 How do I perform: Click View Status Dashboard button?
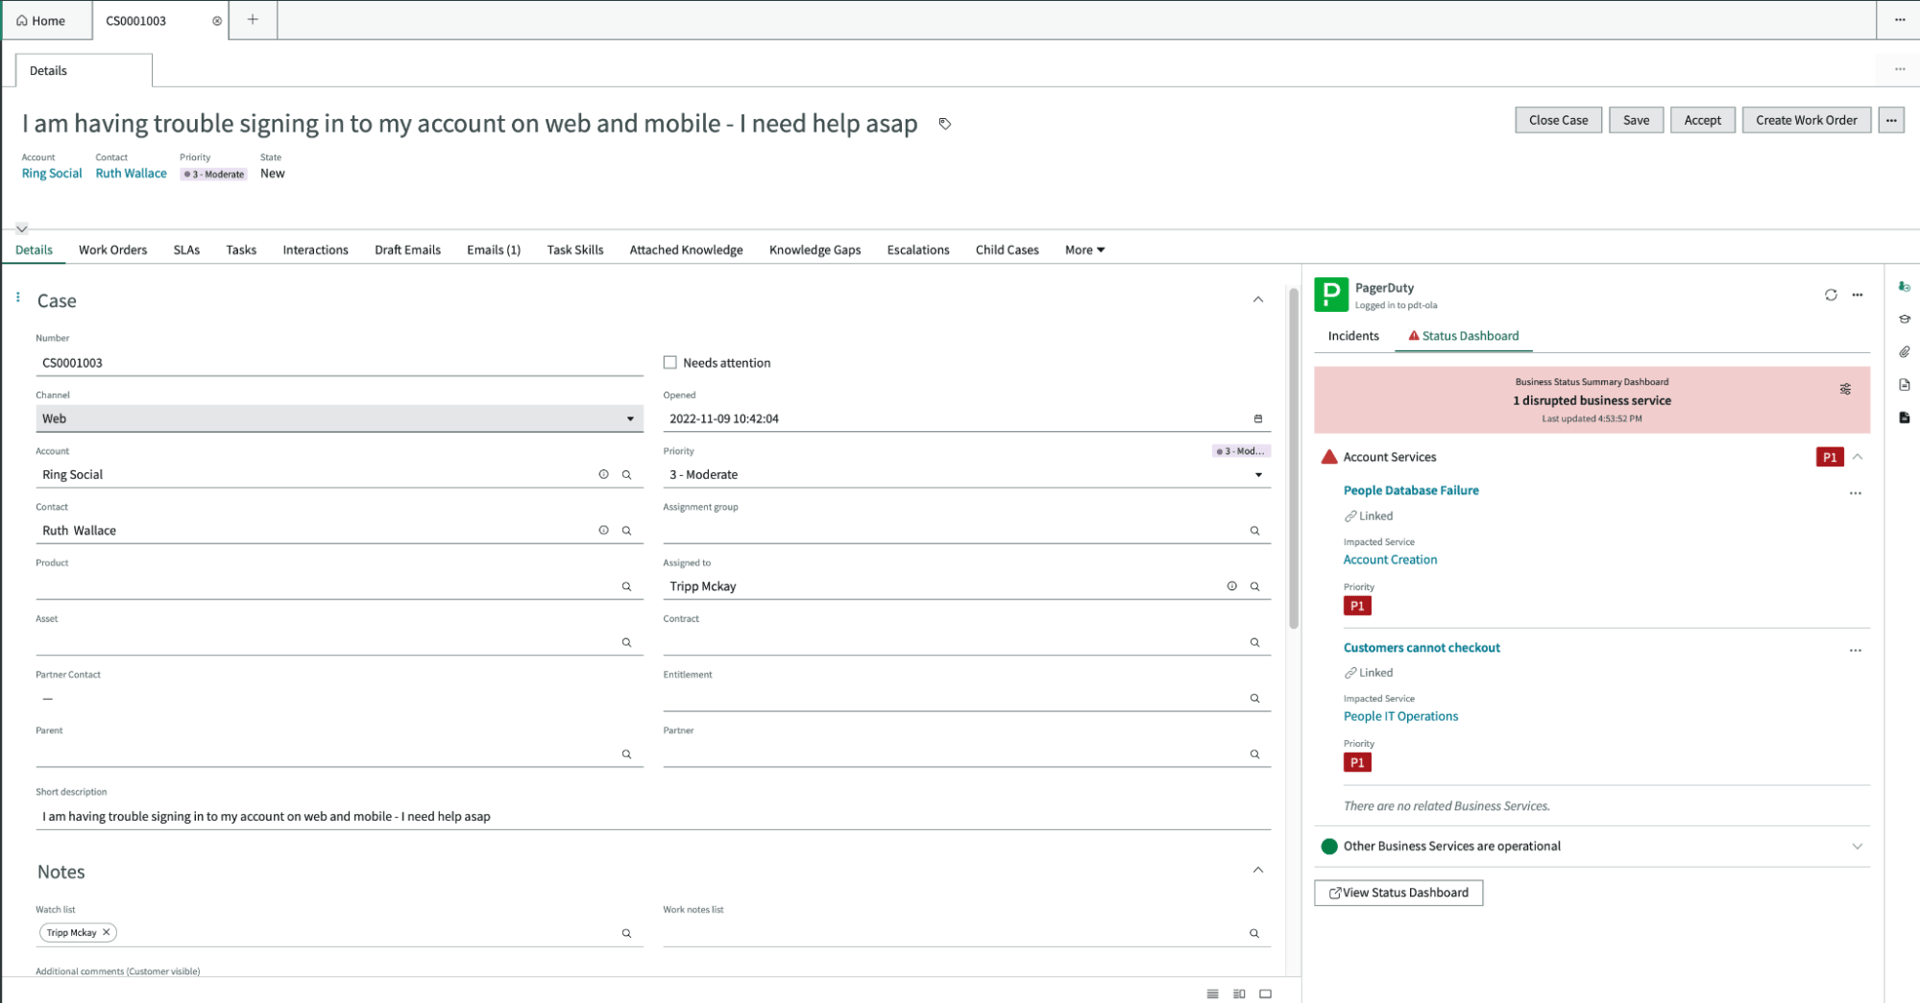coord(1397,893)
